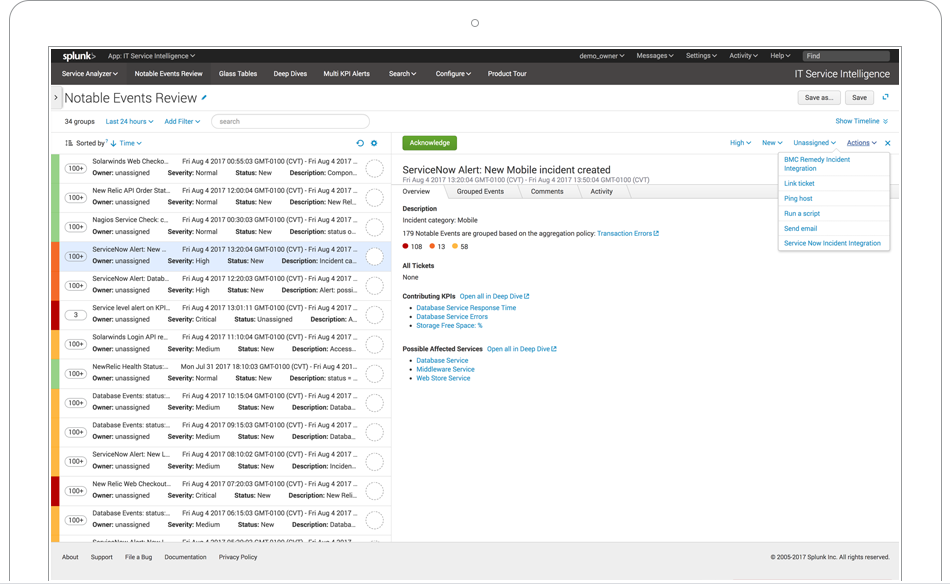Open Middleware Service link
This screenshot has height=584, width=950.
445,370
